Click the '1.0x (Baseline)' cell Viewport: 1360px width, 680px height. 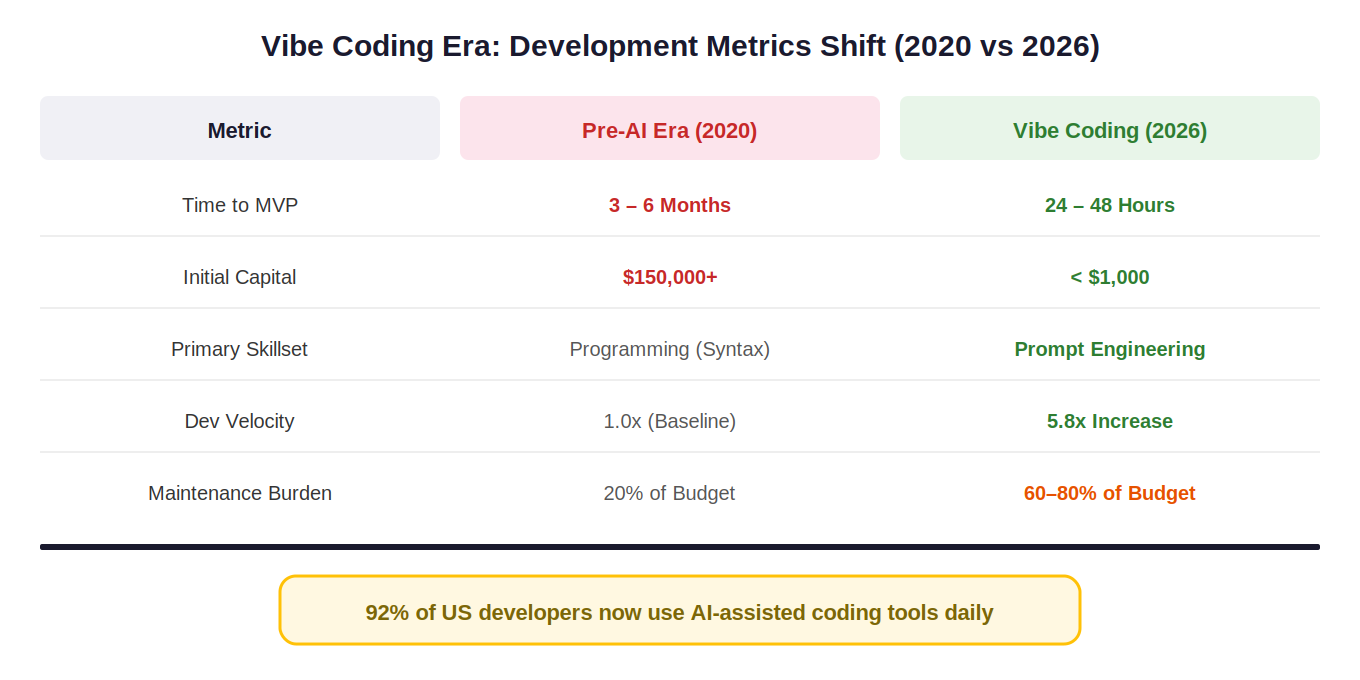669,421
